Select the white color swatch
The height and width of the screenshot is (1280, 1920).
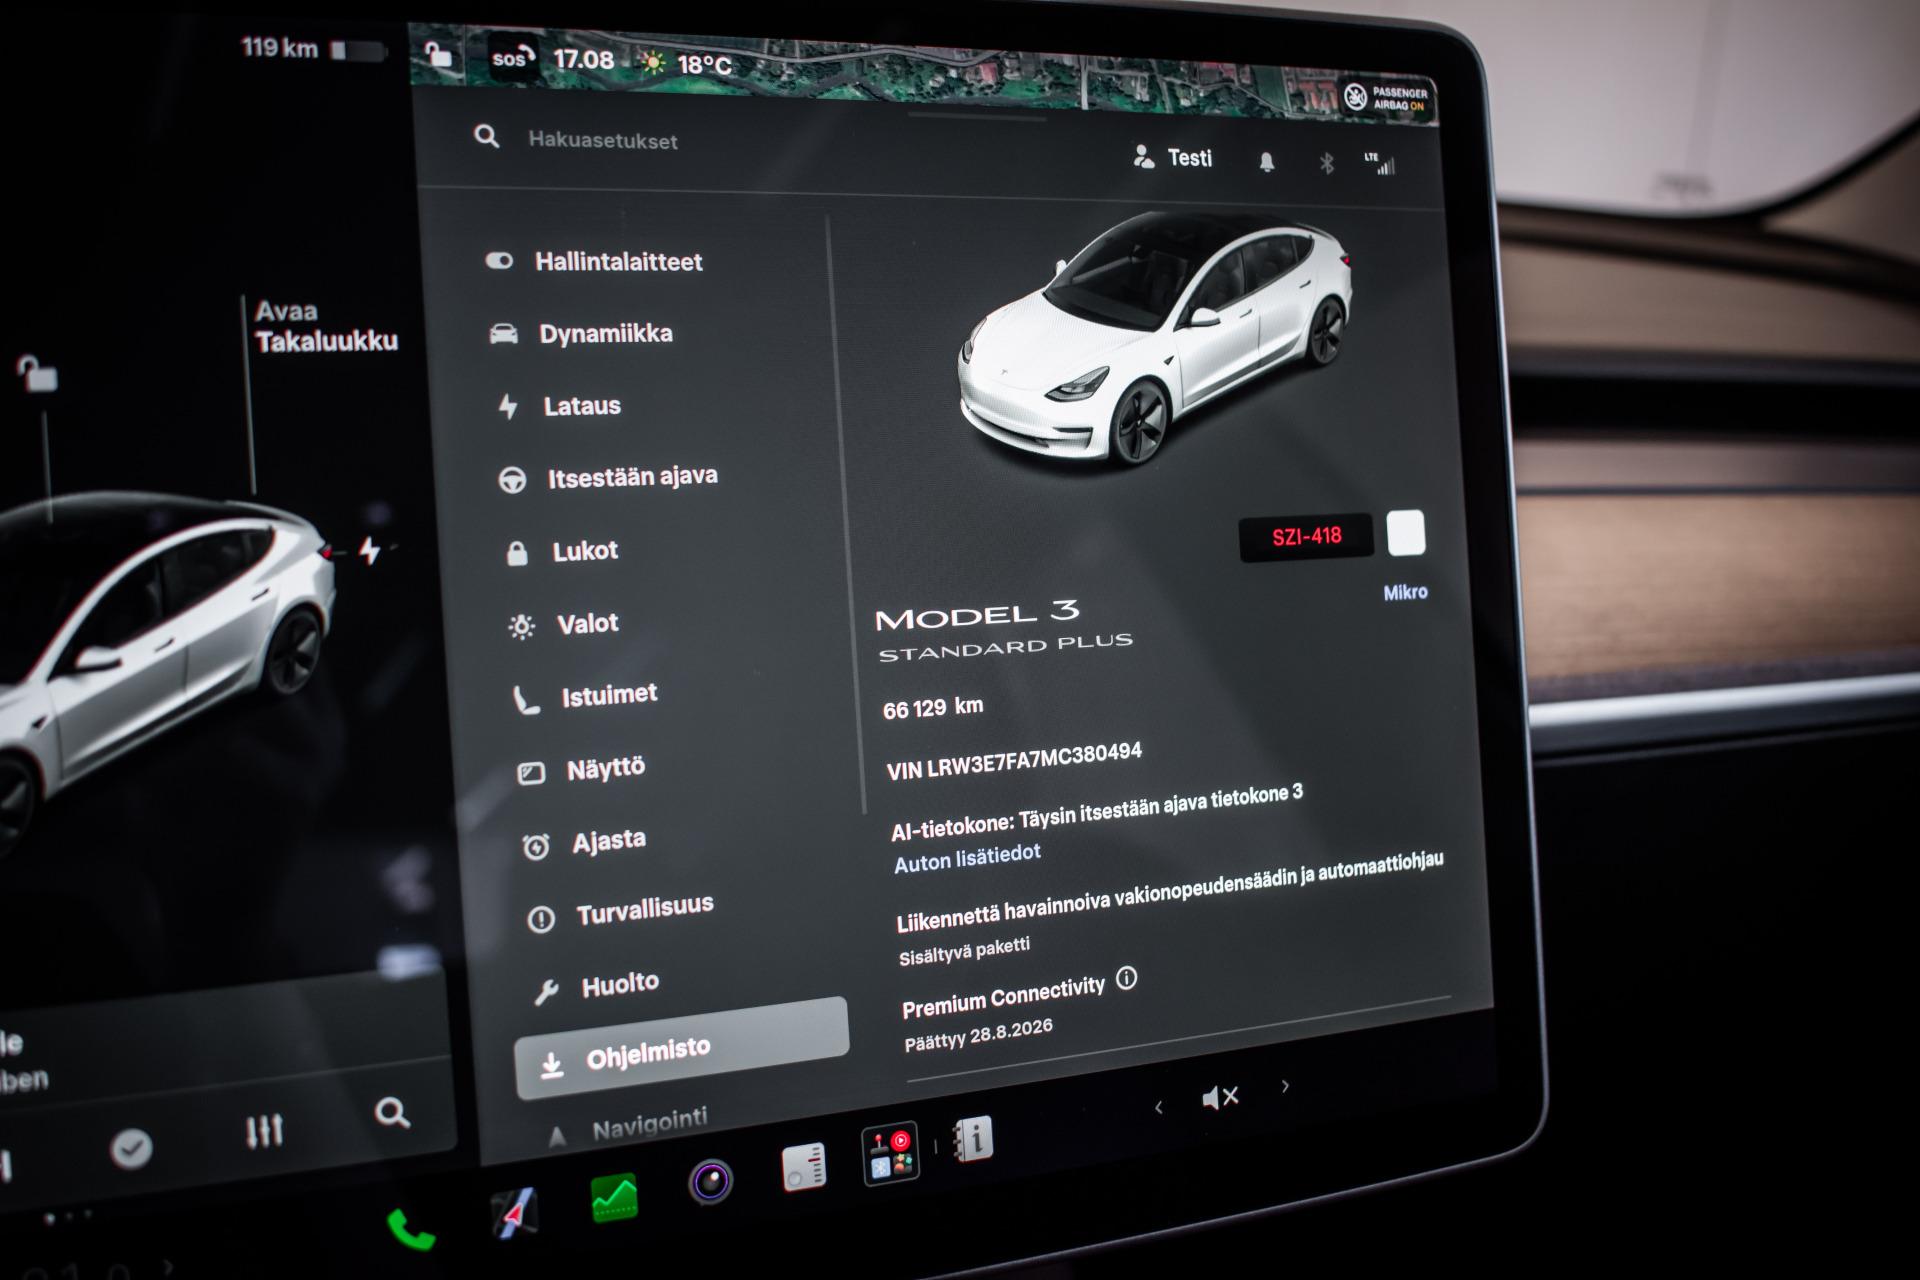(1406, 533)
